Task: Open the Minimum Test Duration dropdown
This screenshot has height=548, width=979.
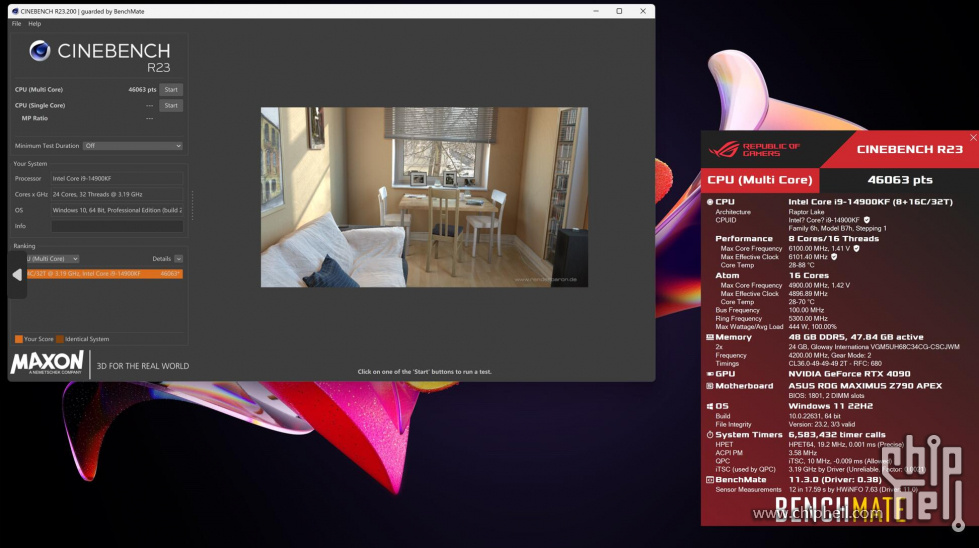Action: (133, 145)
